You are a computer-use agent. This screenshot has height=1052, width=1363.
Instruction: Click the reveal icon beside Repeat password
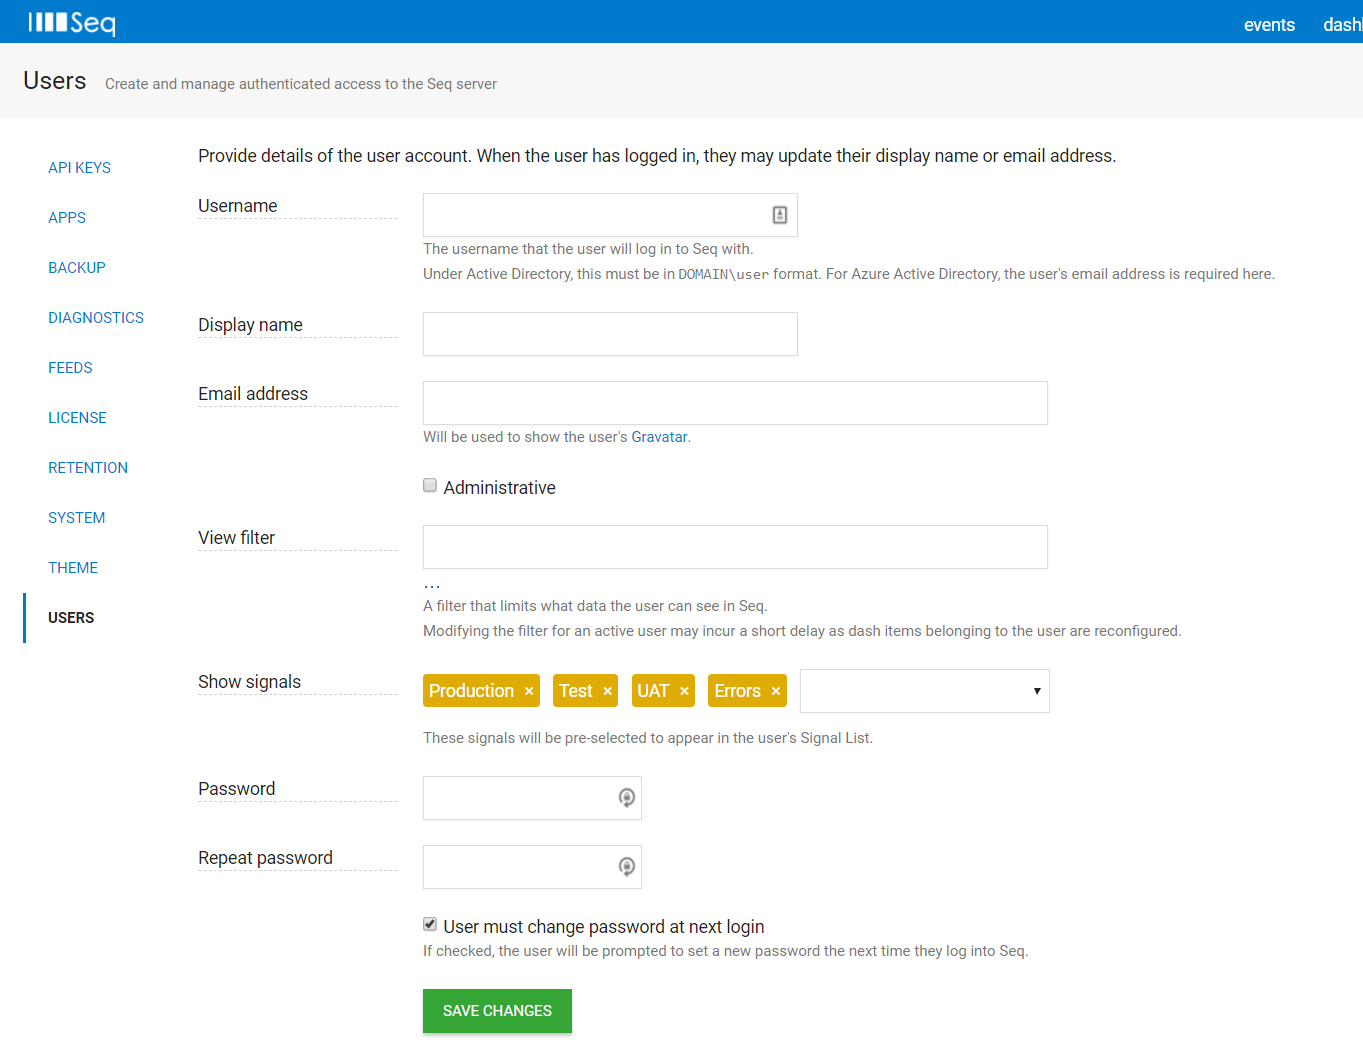point(627,866)
